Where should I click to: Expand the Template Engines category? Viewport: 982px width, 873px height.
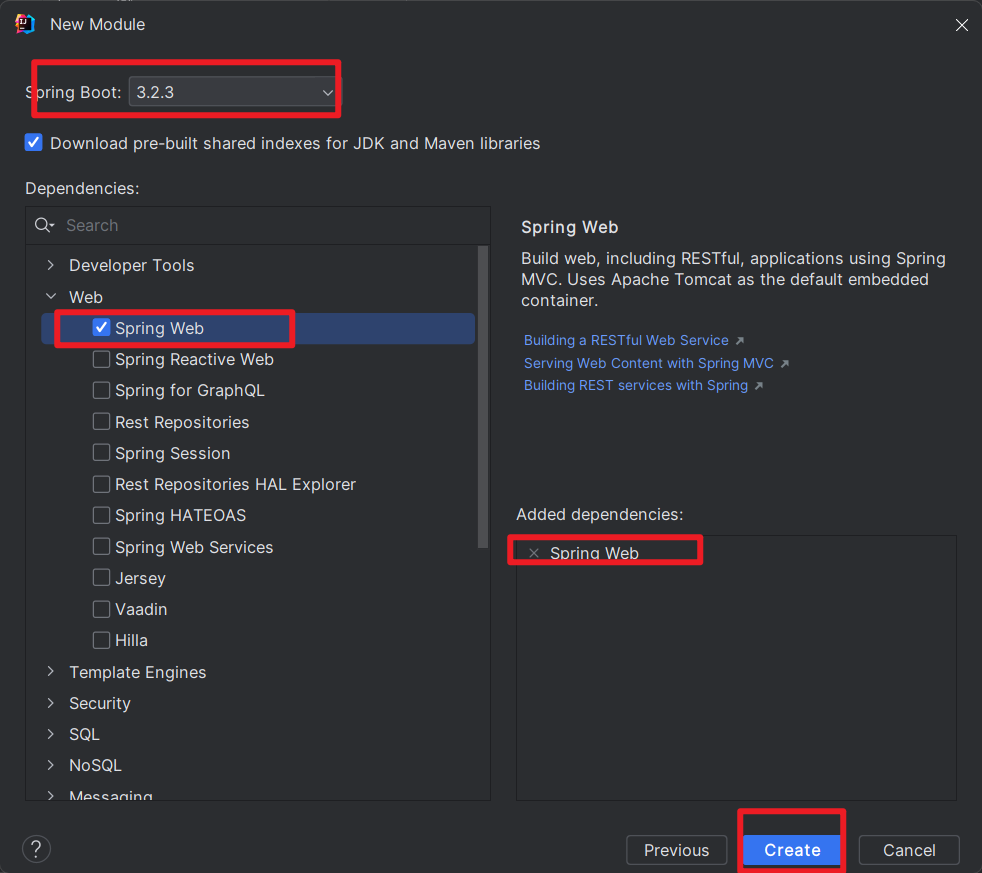coord(51,671)
